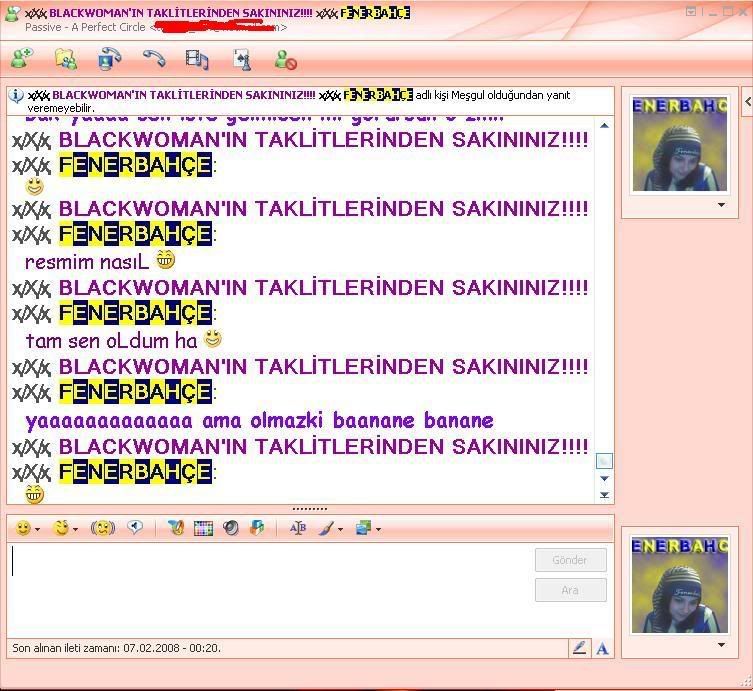This screenshot has height=691, width=753.
Task: Open the wink picker
Action: coord(61,528)
